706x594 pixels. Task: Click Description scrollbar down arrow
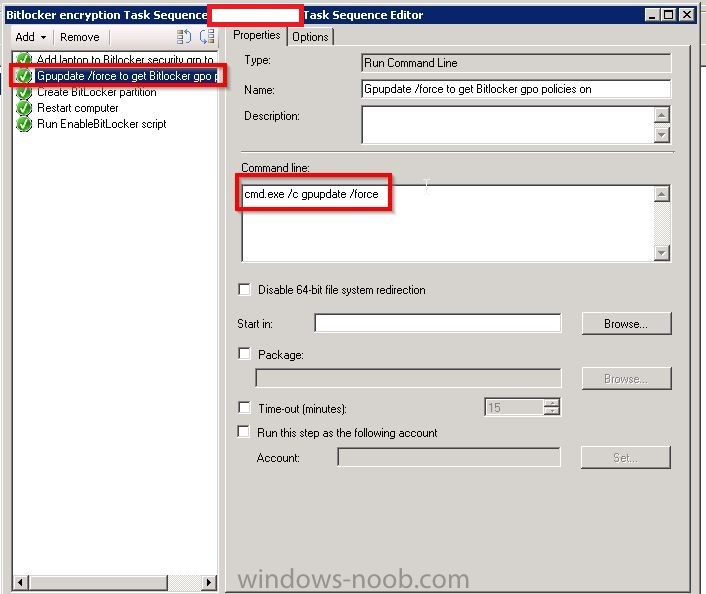point(661,135)
